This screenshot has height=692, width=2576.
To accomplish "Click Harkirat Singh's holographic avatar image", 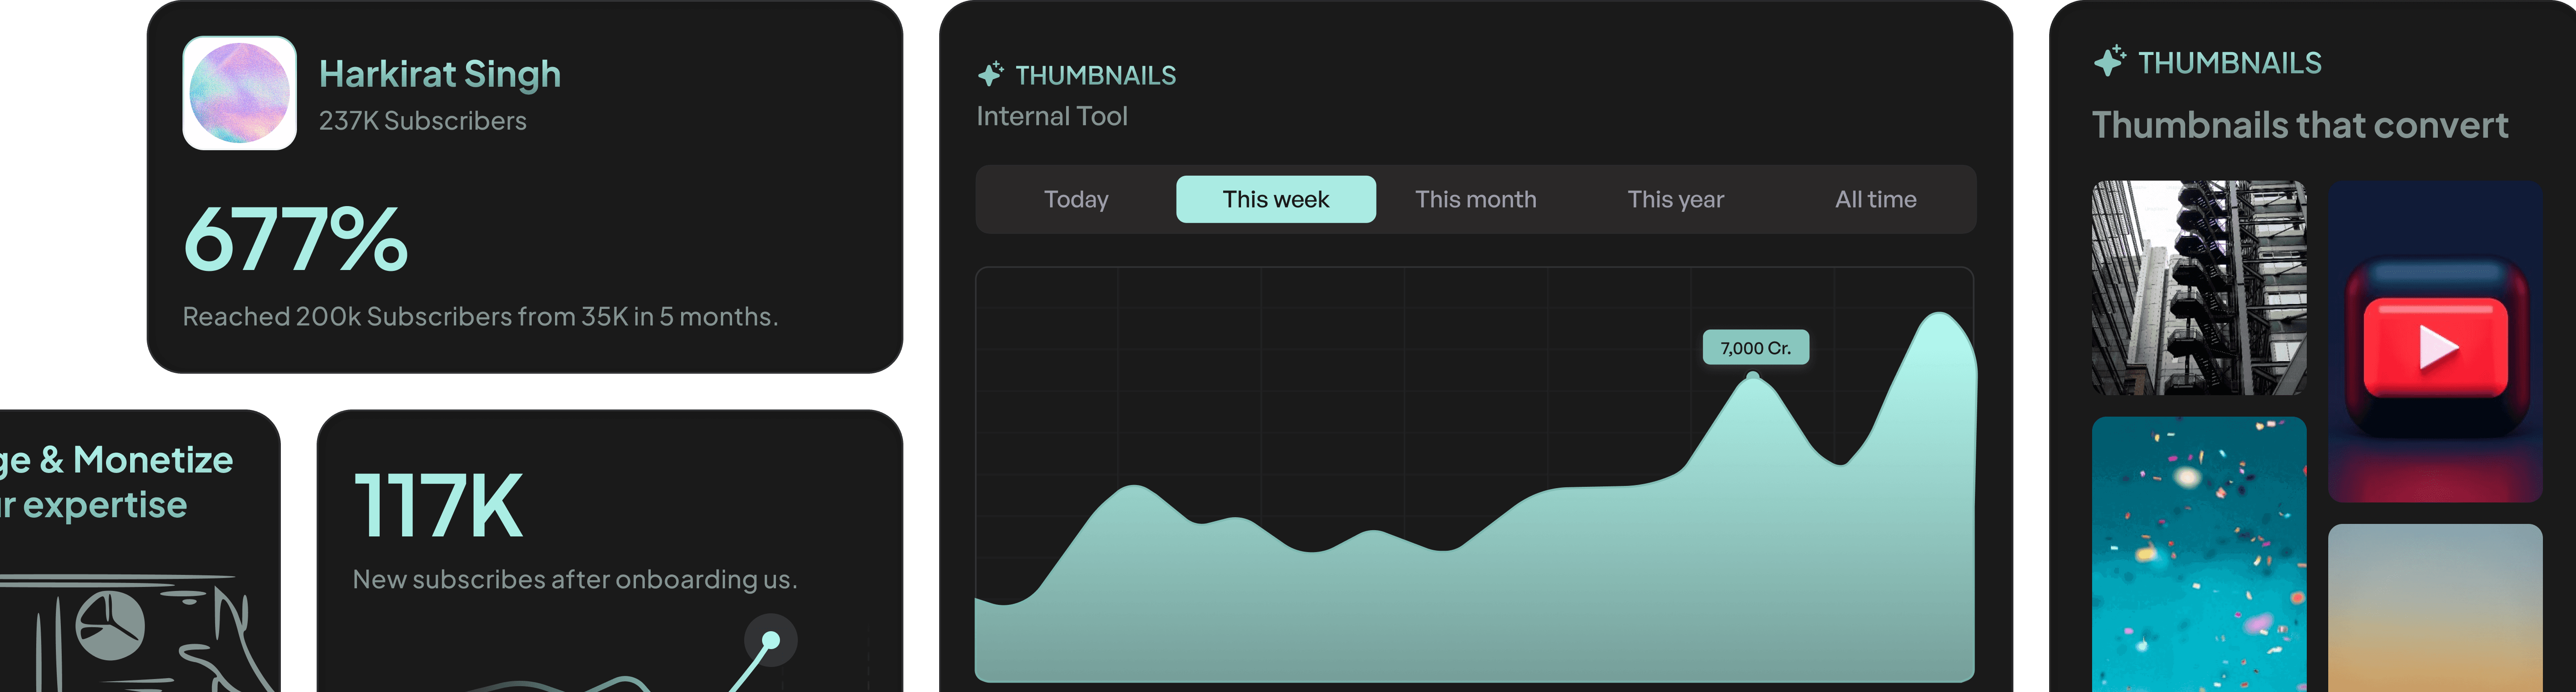I will coord(240,93).
